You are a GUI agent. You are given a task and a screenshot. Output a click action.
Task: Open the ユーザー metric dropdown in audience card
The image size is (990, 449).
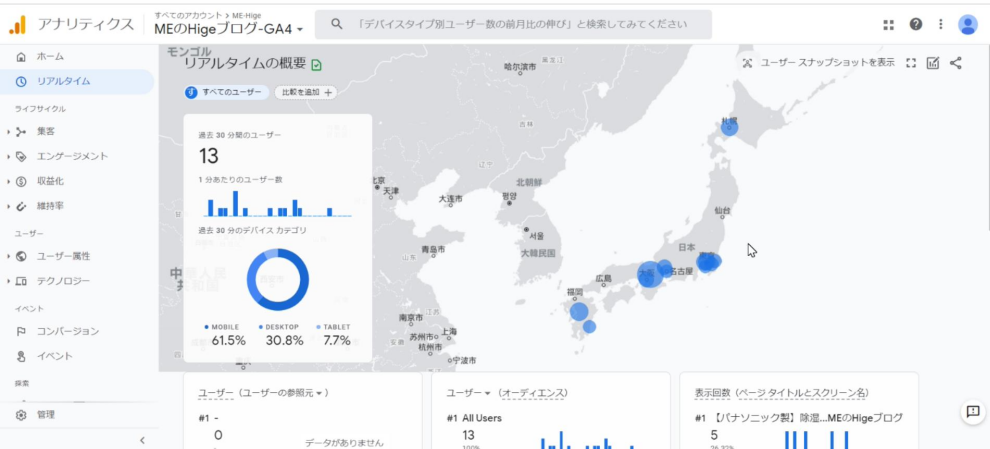coord(468,393)
